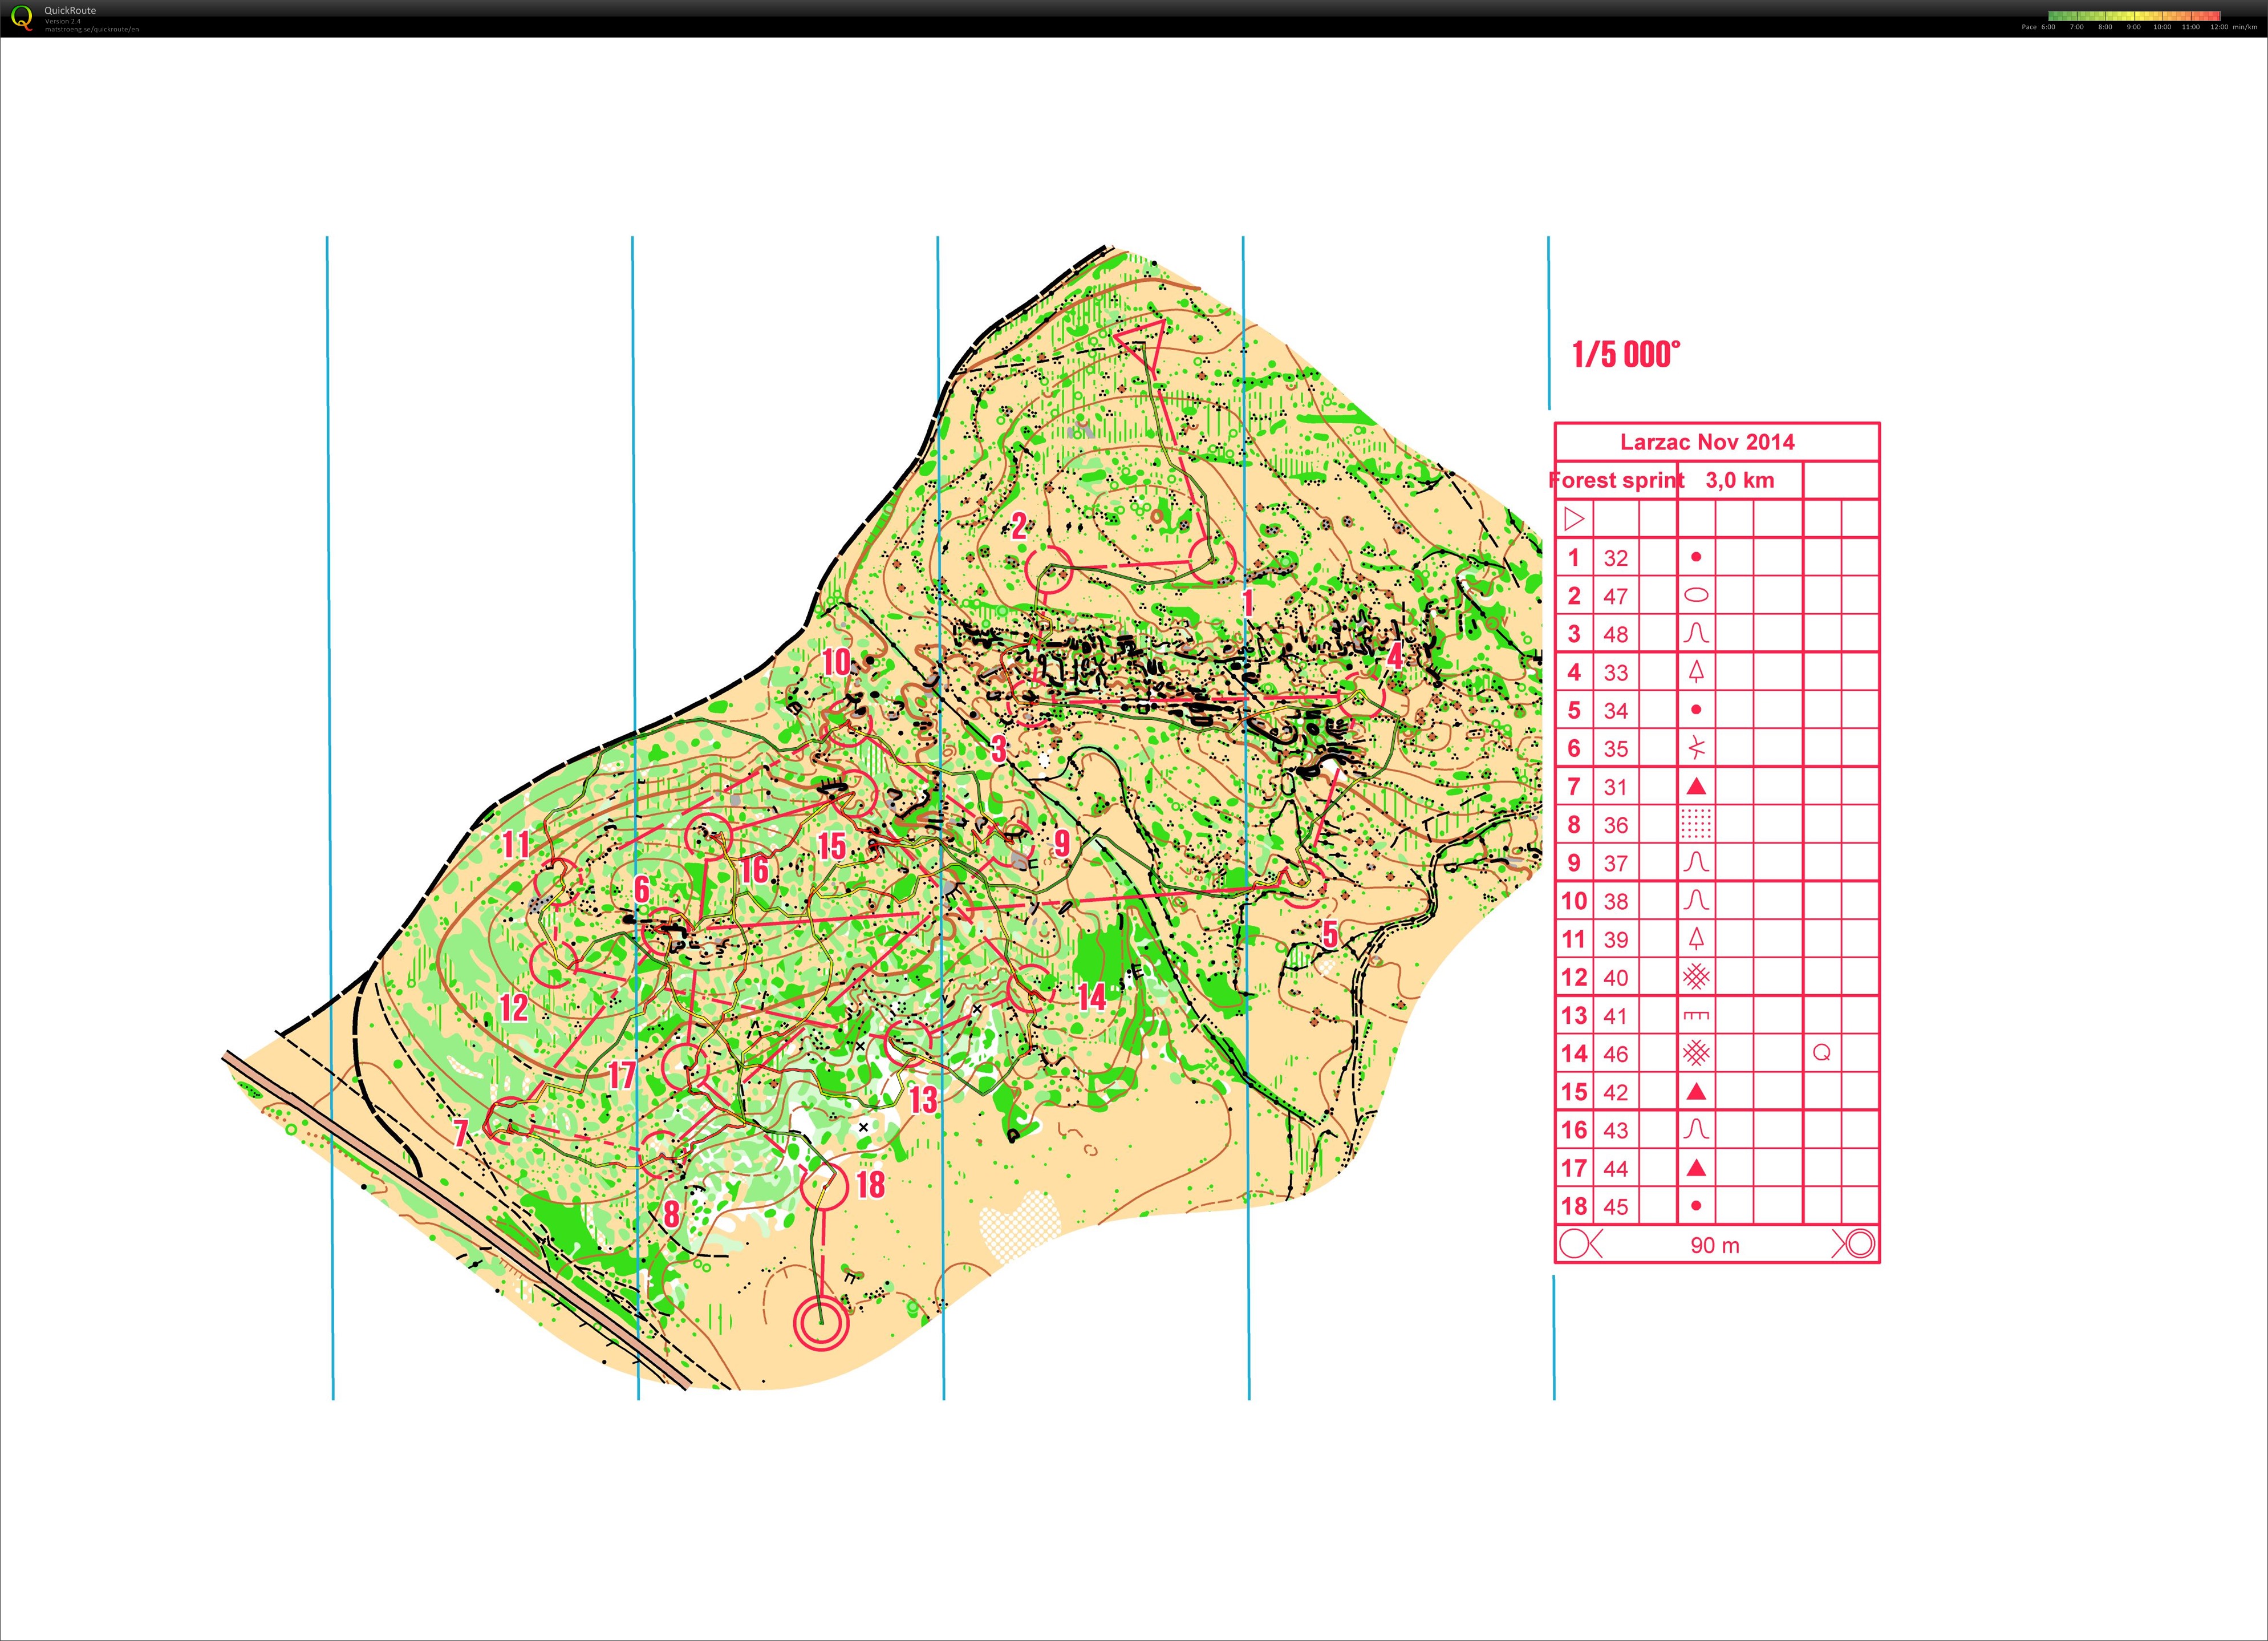Click the filled triangle symbol in row 7
This screenshot has width=2268, height=1641.
(x=1696, y=786)
